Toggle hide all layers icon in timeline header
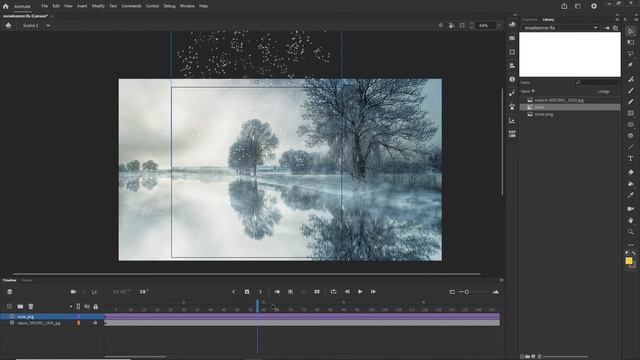The width and height of the screenshot is (640, 360). (x=87, y=307)
